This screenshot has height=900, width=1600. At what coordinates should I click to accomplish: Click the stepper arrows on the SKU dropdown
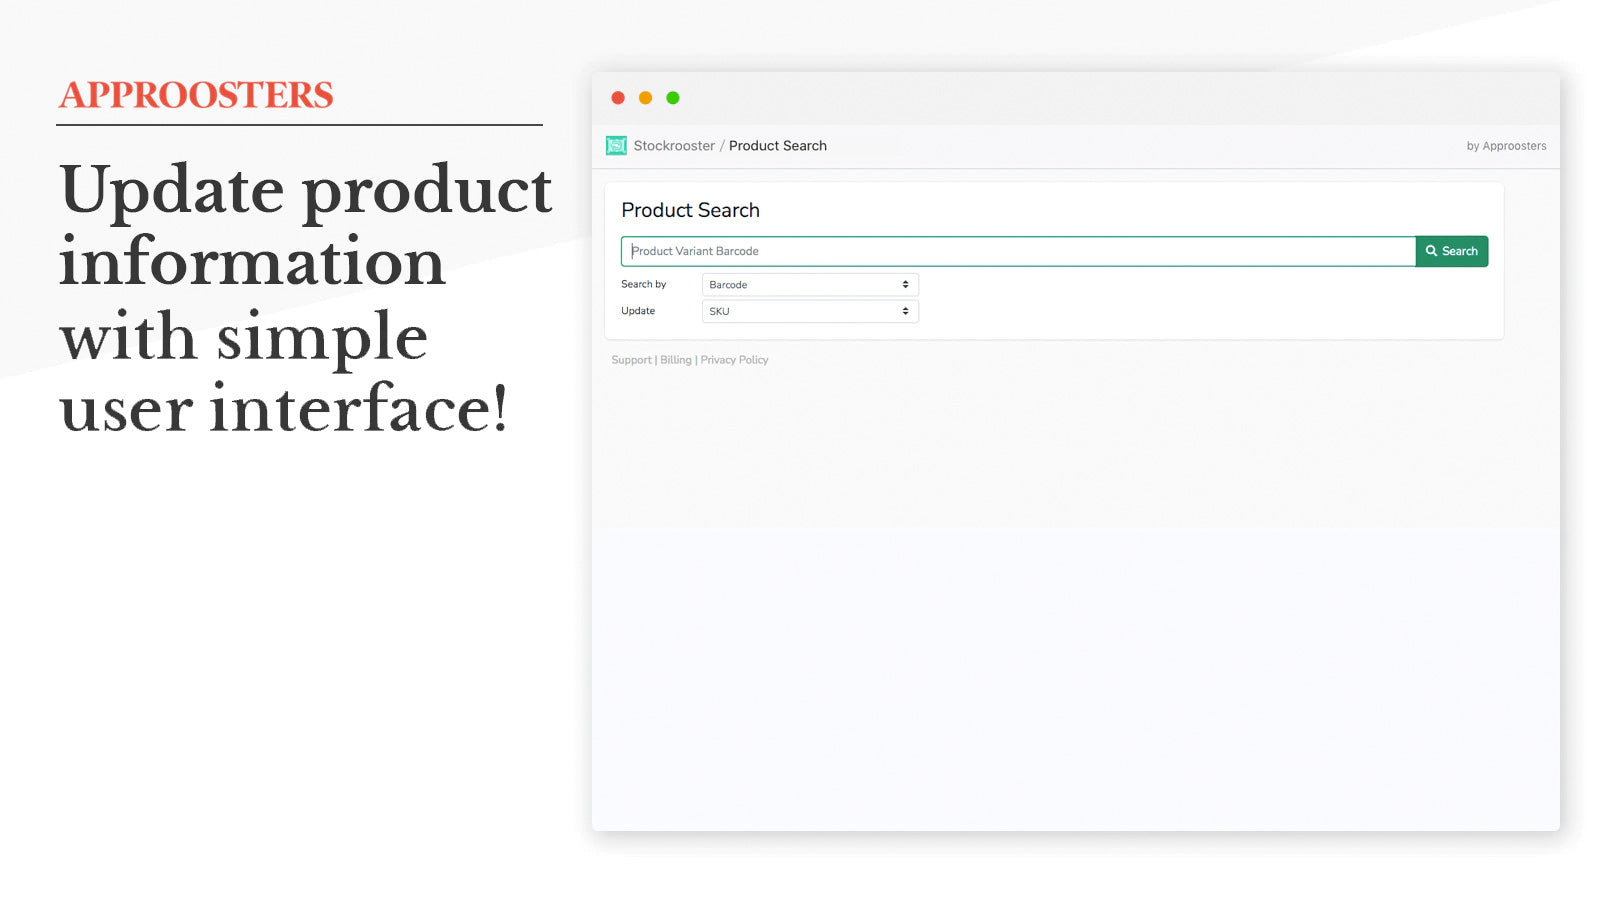click(905, 311)
